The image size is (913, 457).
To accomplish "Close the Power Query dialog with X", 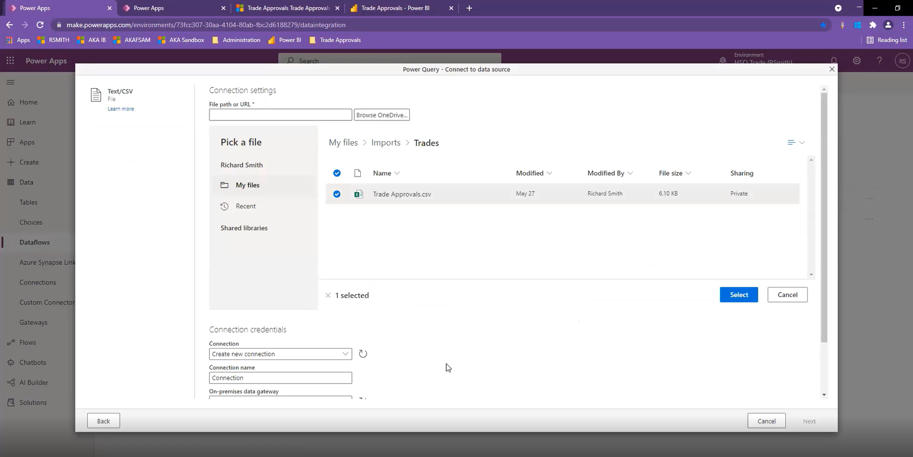I will (832, 69).
